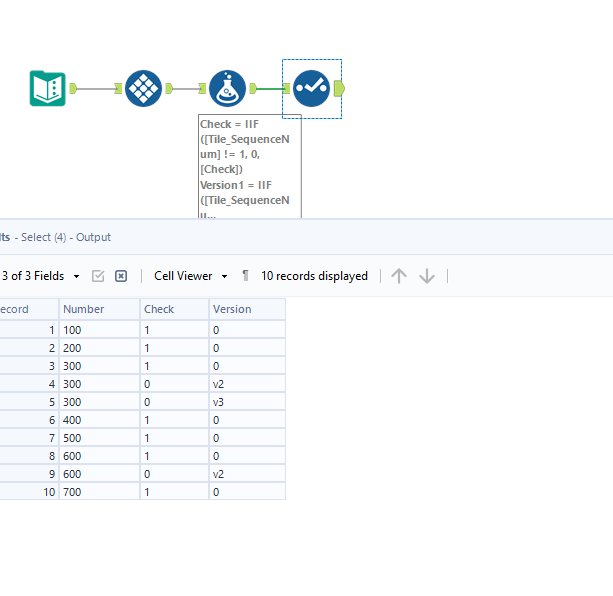Click Number cell 600 in record 8
The image size is (613, 596).
point(99,456)
